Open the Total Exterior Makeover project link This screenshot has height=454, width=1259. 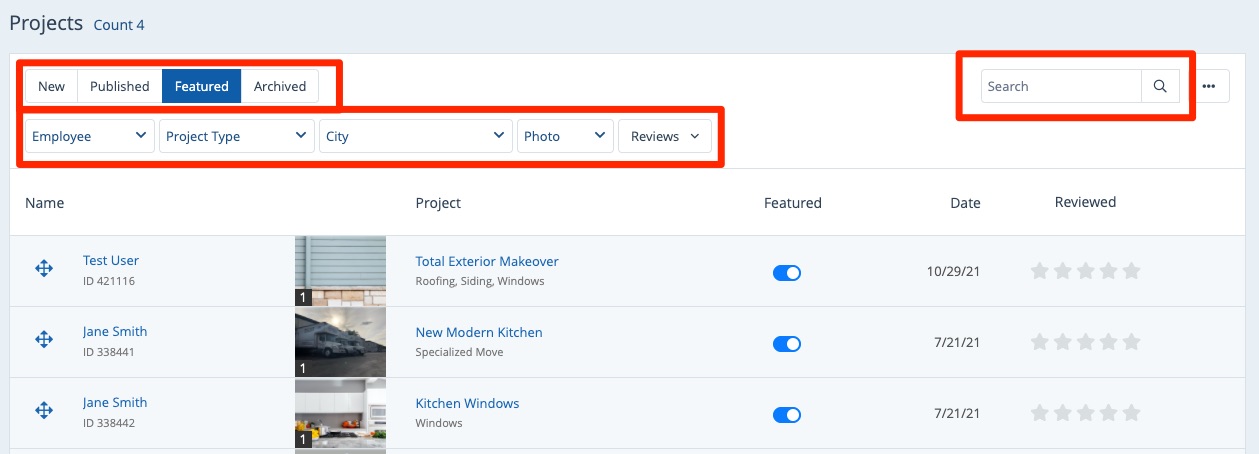coord(487,261)
